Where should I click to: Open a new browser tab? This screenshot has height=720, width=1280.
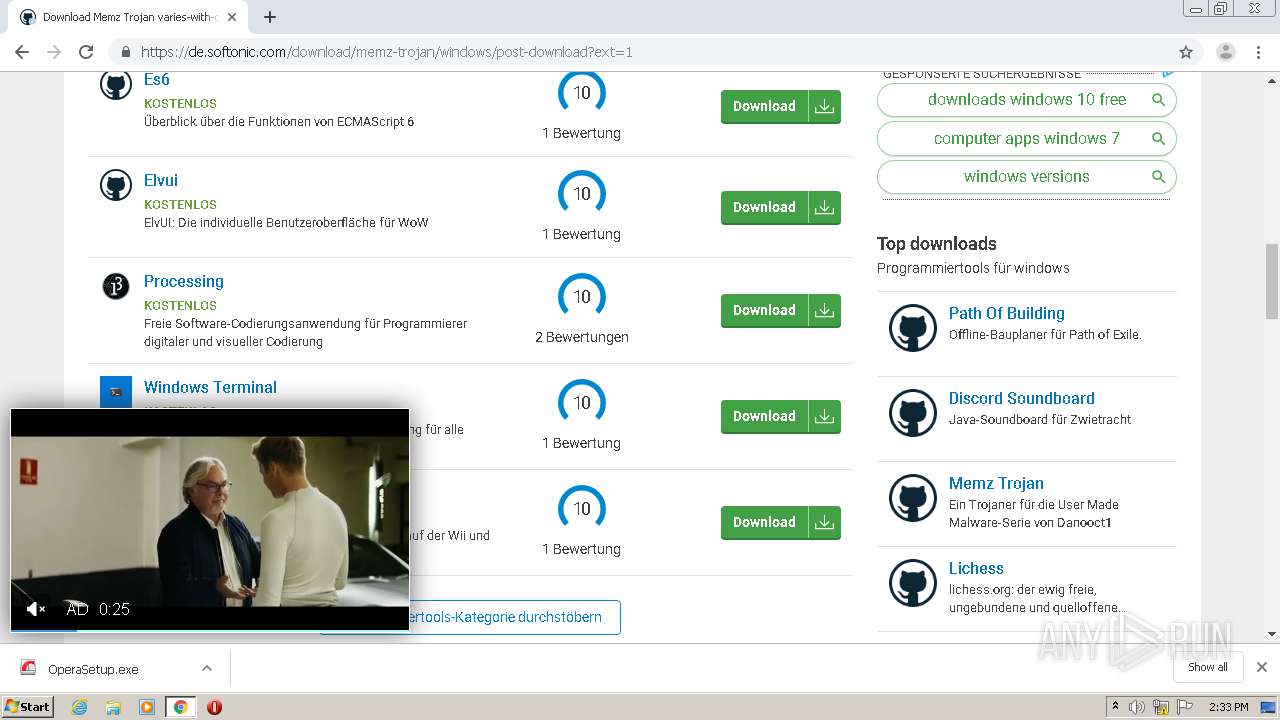(x=269, y=17)
